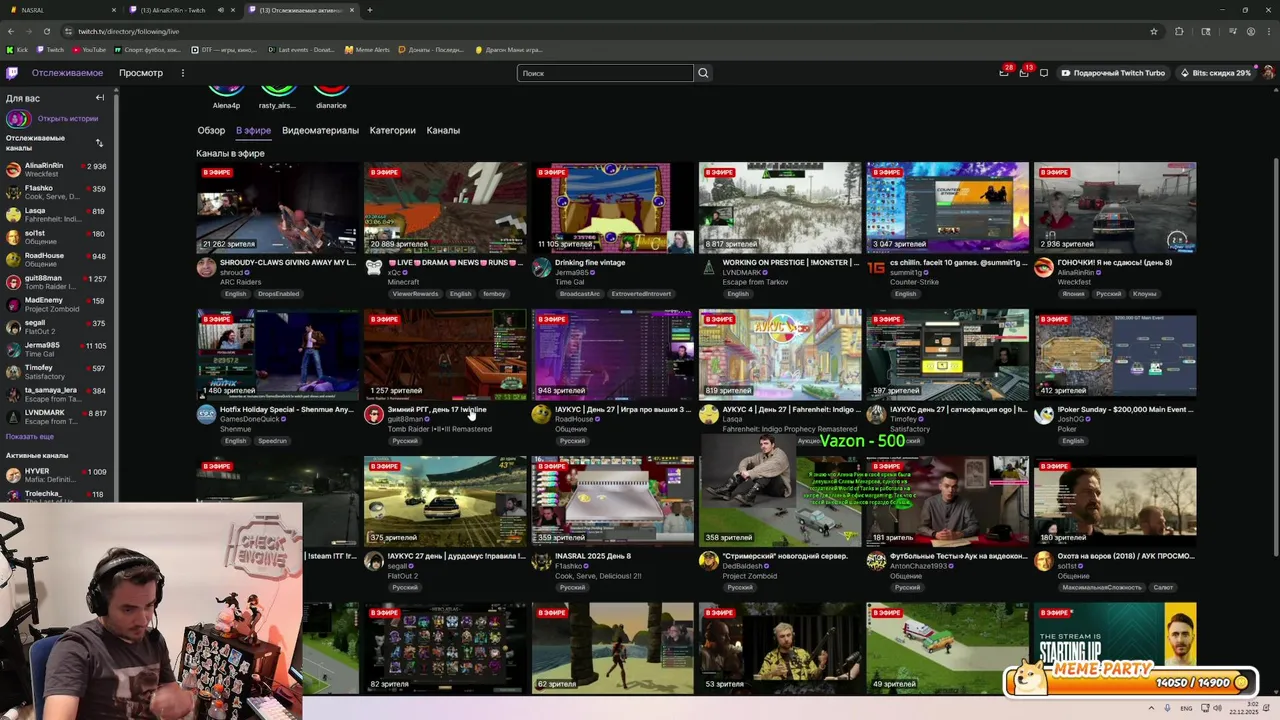This screenshot has height=720, width=1280.
Task: Click Отслеживаемое in top navigation
Action: coord(67,73)
